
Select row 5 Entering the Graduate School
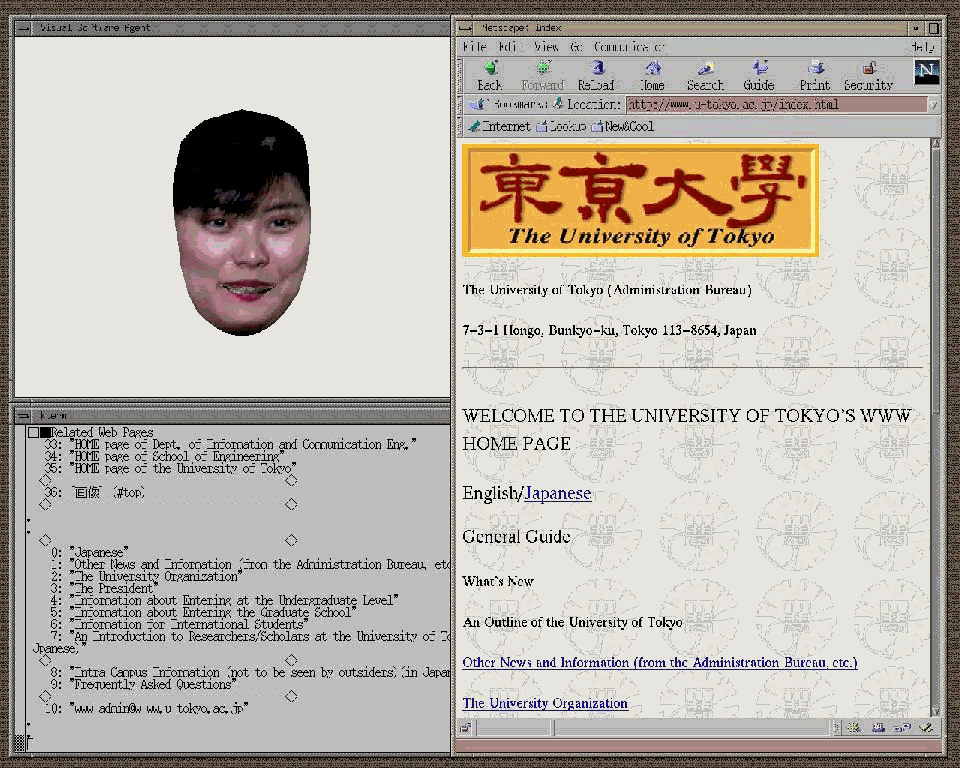point(203,612)
